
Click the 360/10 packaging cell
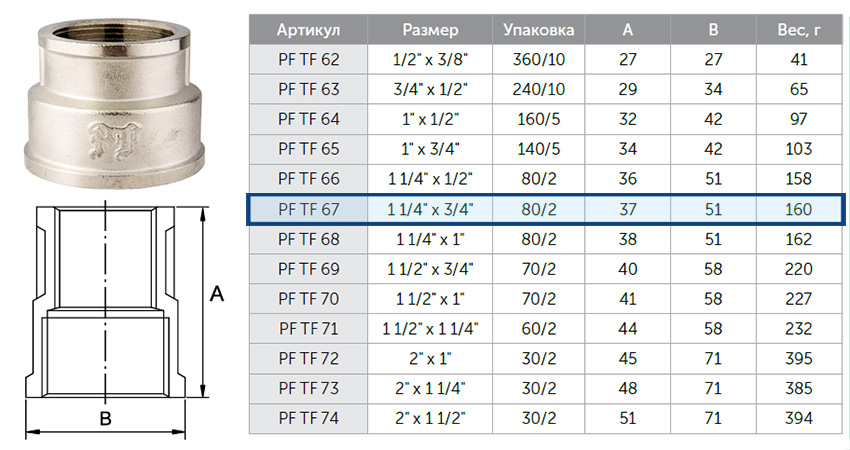click(538, 59)
